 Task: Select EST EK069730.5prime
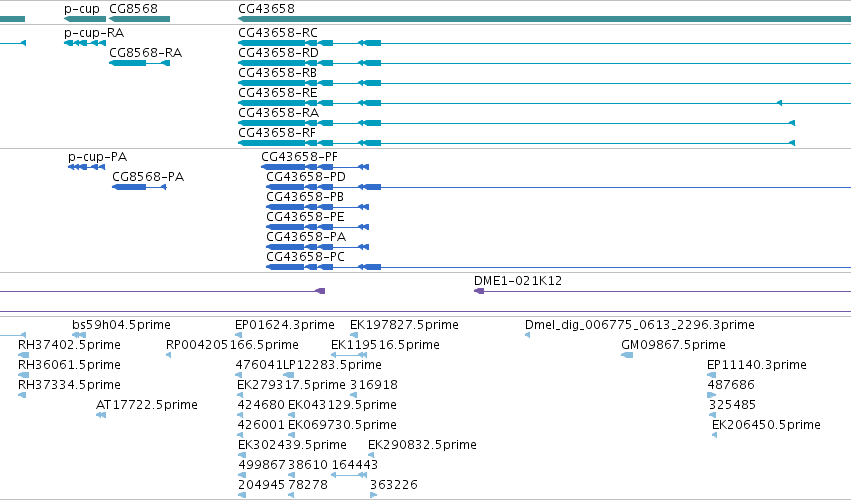(291, 435)
